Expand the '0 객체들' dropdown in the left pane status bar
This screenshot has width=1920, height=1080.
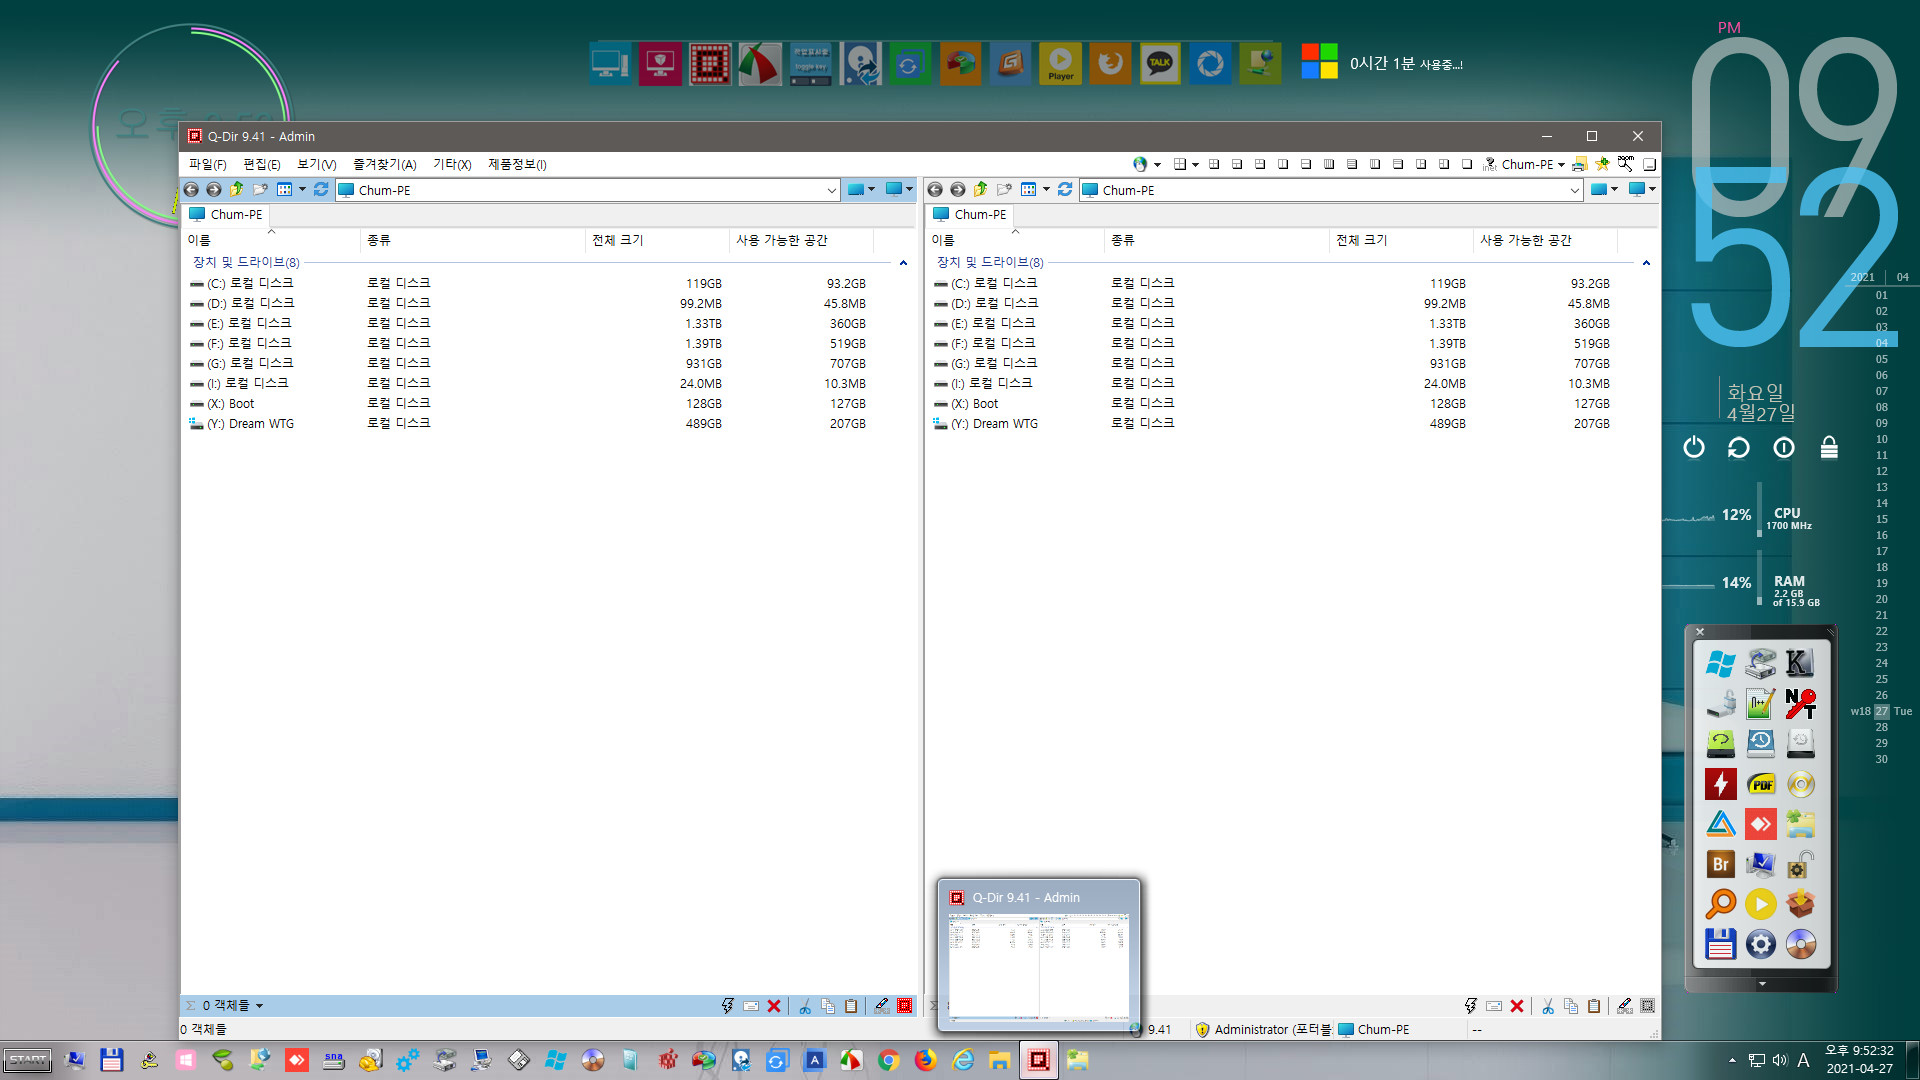click(x=260, y=1006)
